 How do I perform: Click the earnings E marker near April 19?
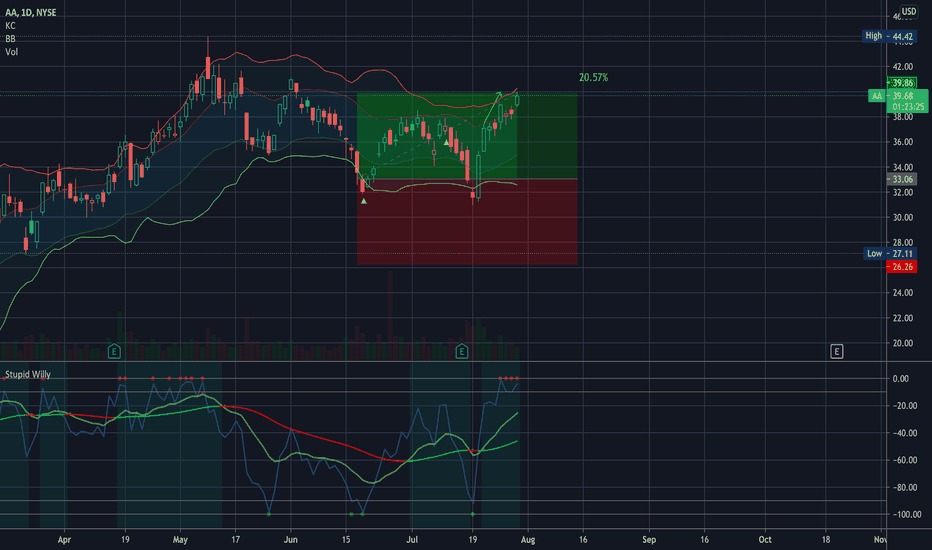point(114,351)
